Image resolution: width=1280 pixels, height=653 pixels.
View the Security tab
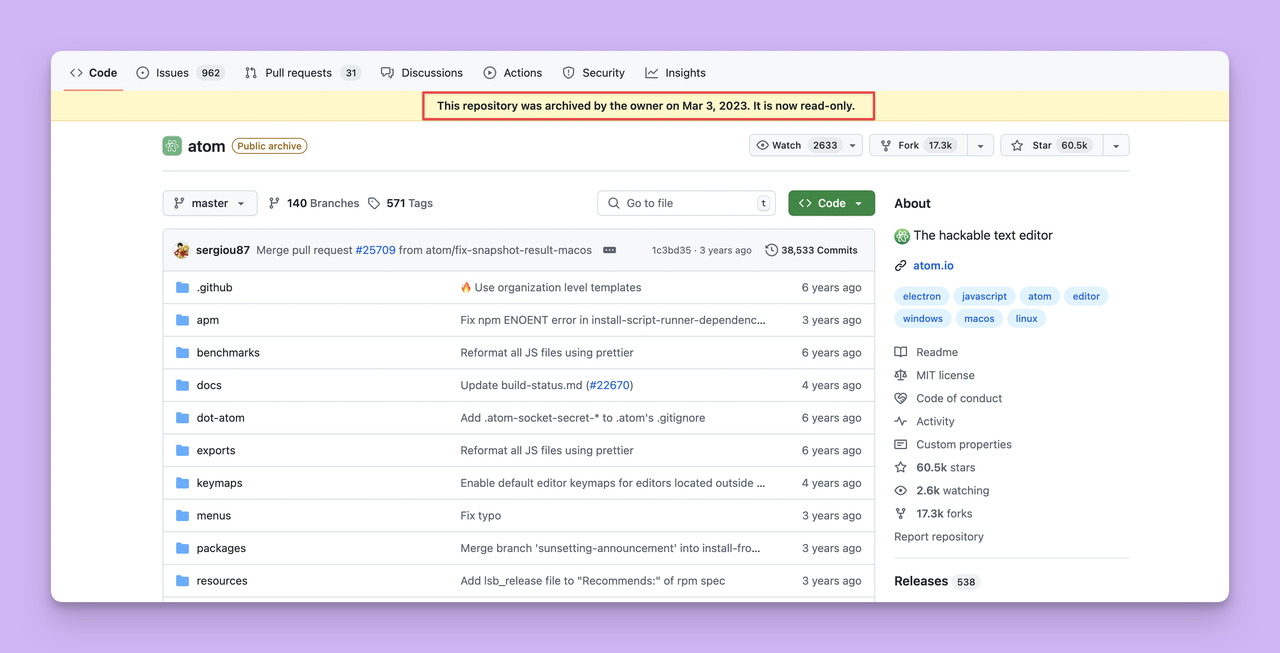[593, 73]
